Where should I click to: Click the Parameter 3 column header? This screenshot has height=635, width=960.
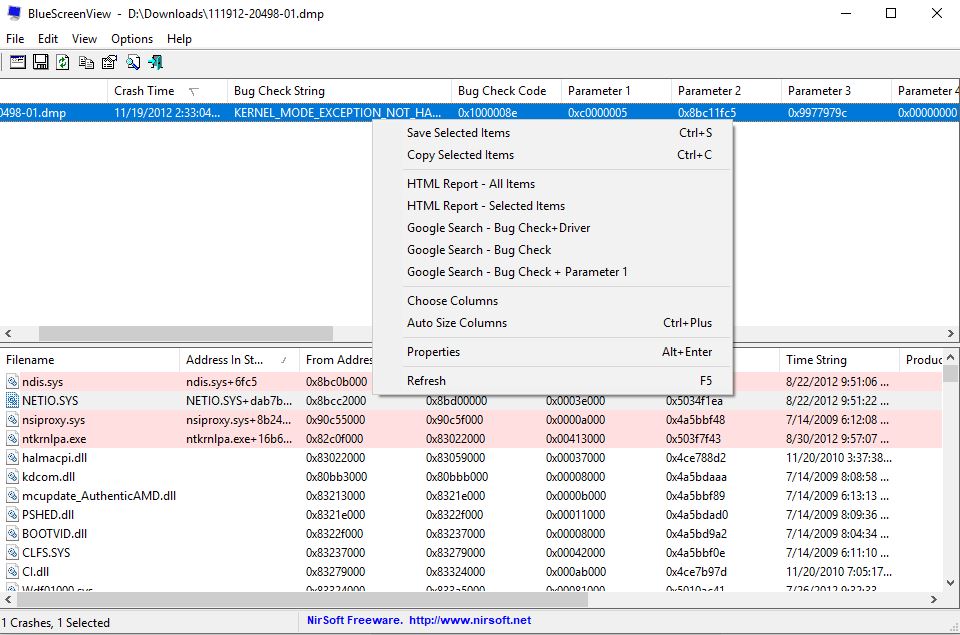tap(836, 91)
